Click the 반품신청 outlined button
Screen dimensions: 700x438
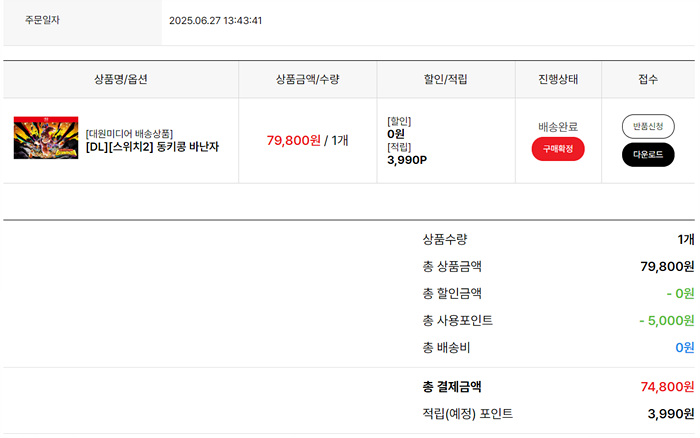pos(648,126)
